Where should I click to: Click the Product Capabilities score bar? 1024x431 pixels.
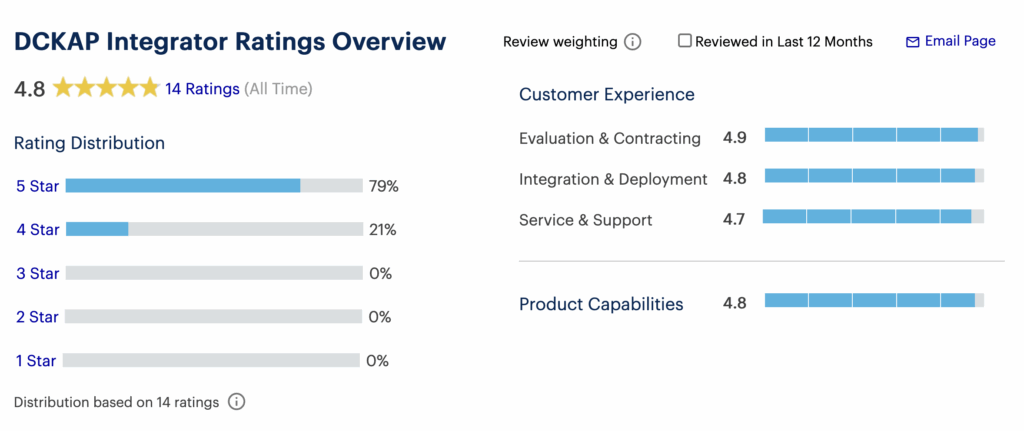(x=874, y=300)
